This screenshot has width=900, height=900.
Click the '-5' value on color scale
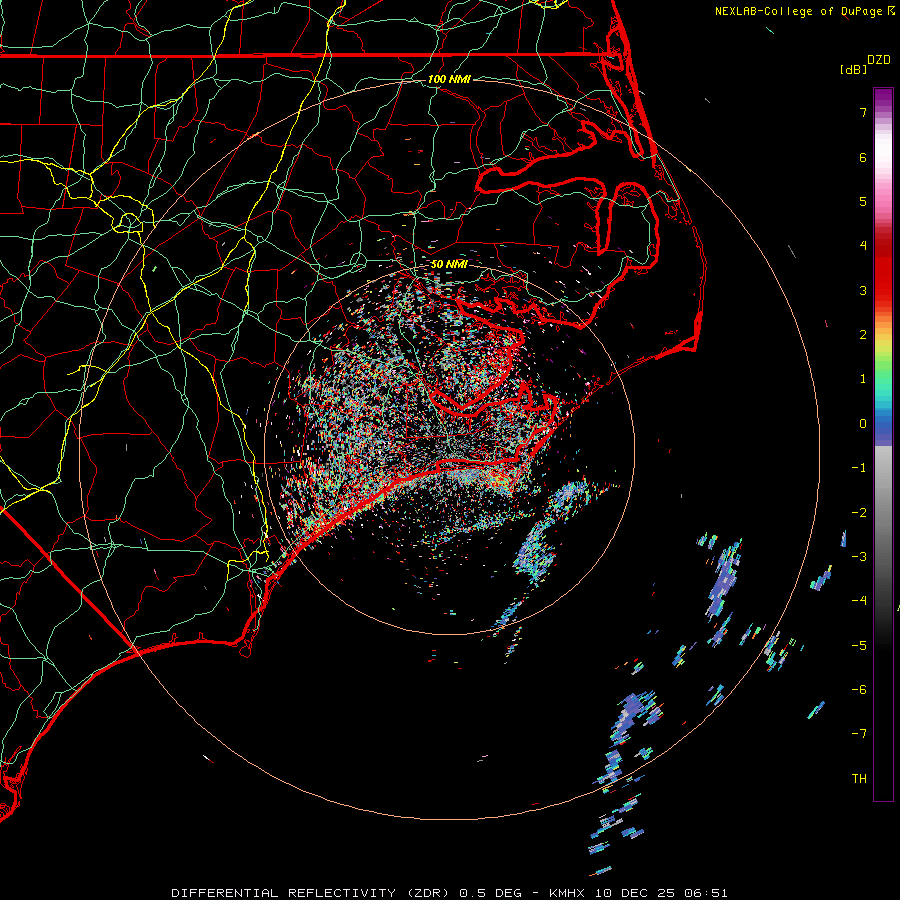pos(859,646)
